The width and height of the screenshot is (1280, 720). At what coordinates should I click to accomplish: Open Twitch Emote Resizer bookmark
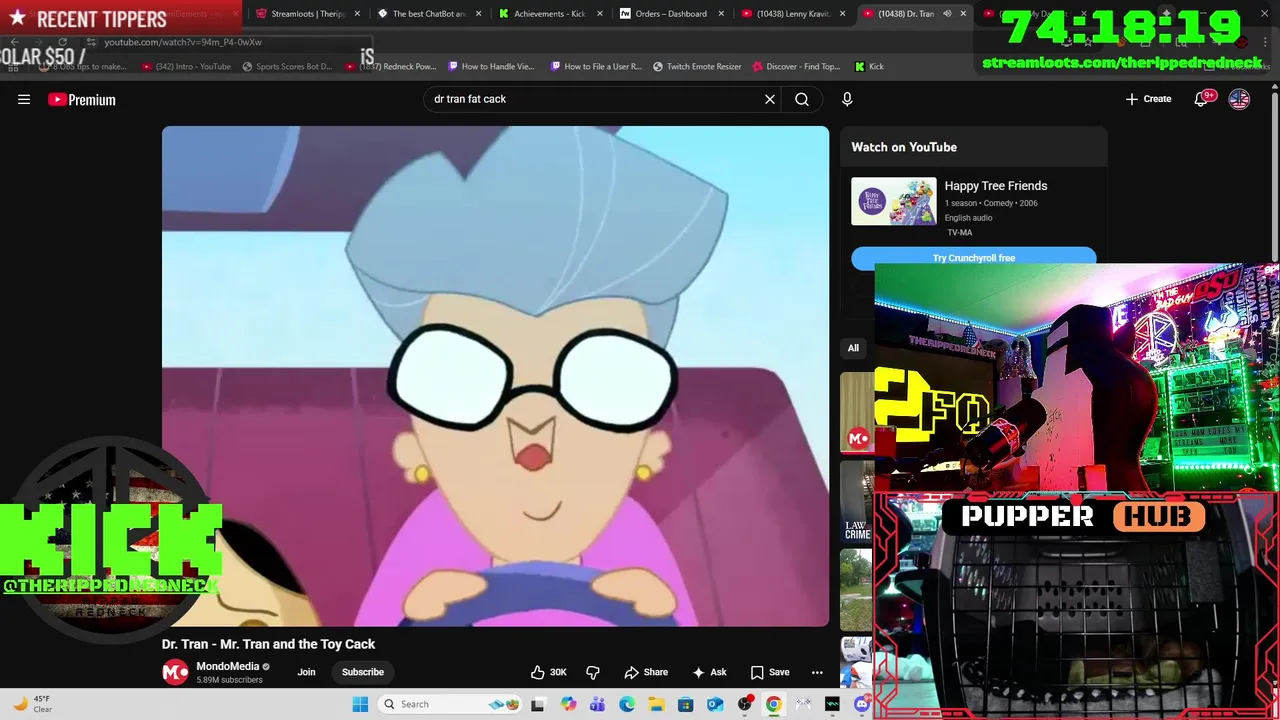click(697, 66)
